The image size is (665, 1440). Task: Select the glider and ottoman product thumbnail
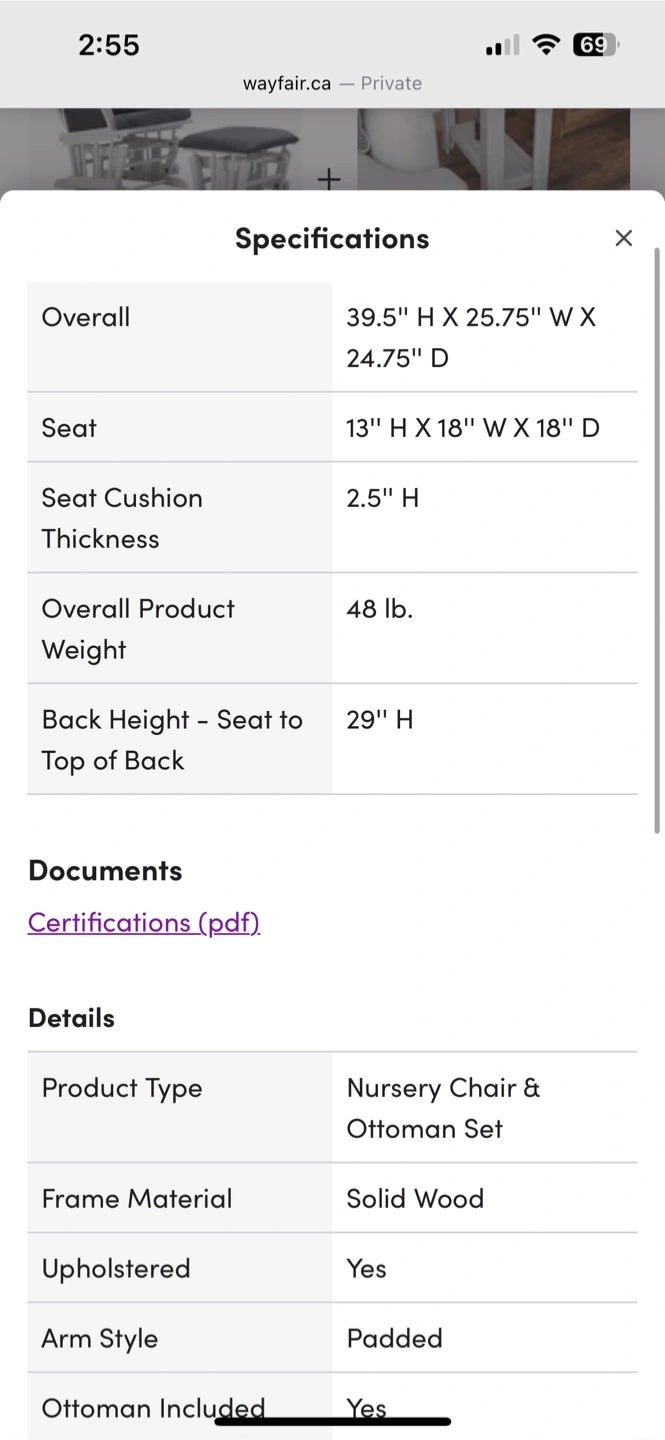pos(178,149)
